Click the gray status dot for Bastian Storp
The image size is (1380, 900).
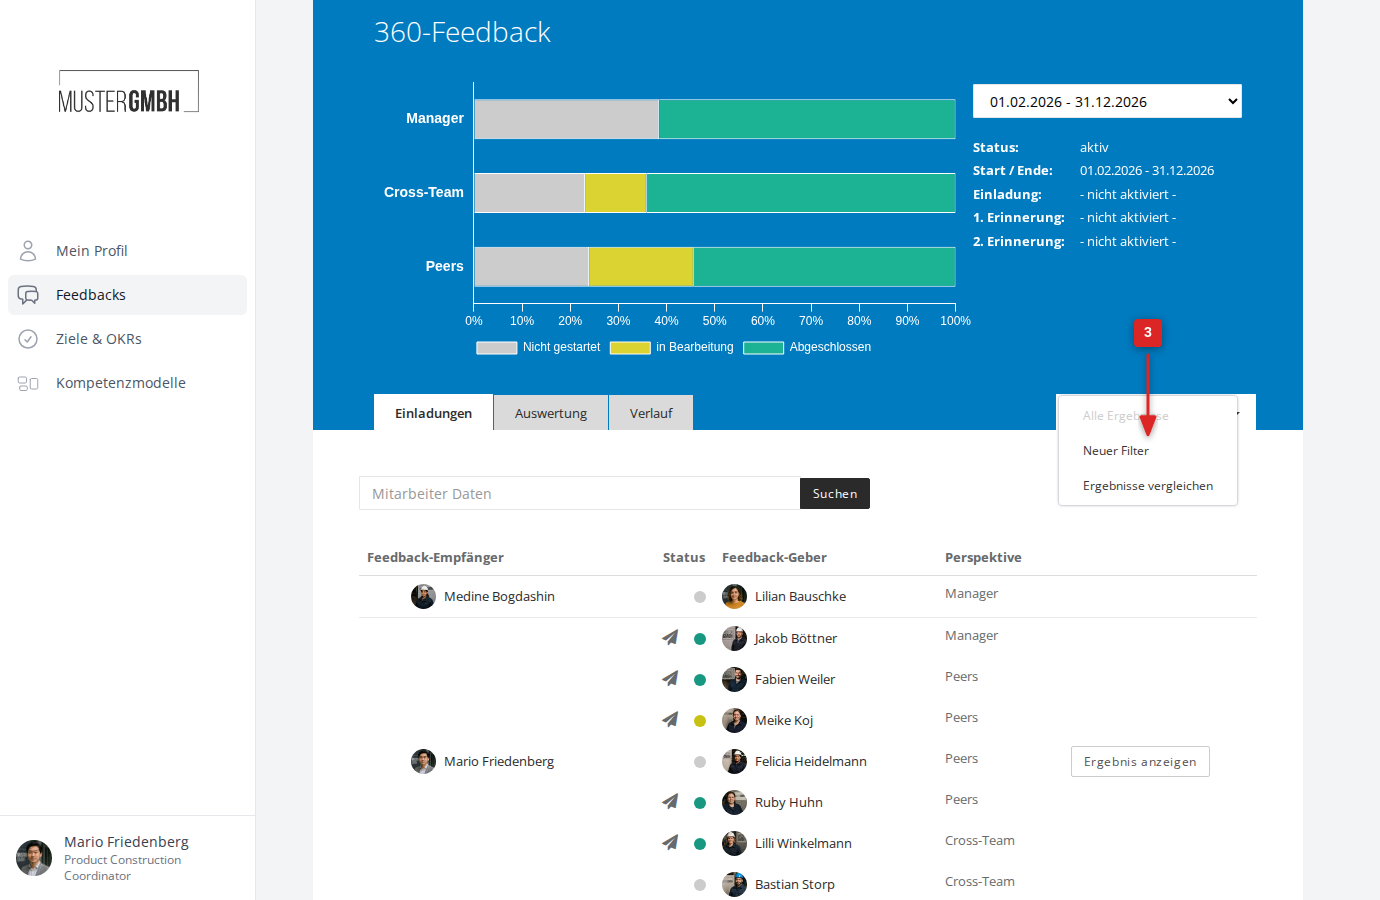(700, 885)
